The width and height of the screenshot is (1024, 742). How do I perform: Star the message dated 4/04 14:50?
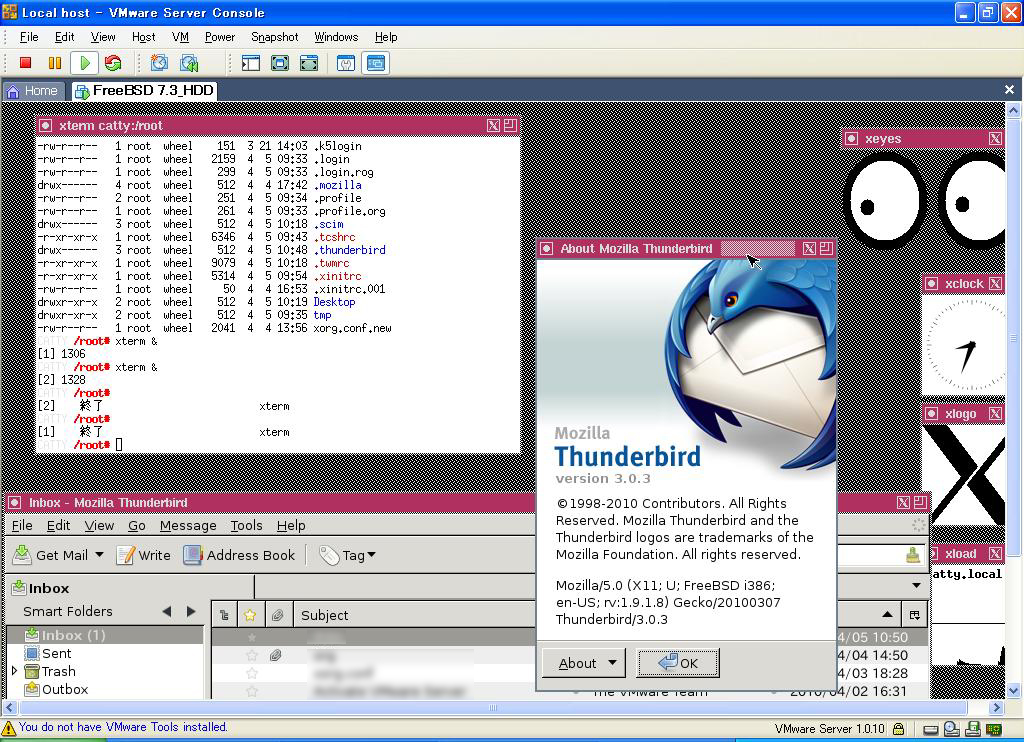[x=251, y=655]
